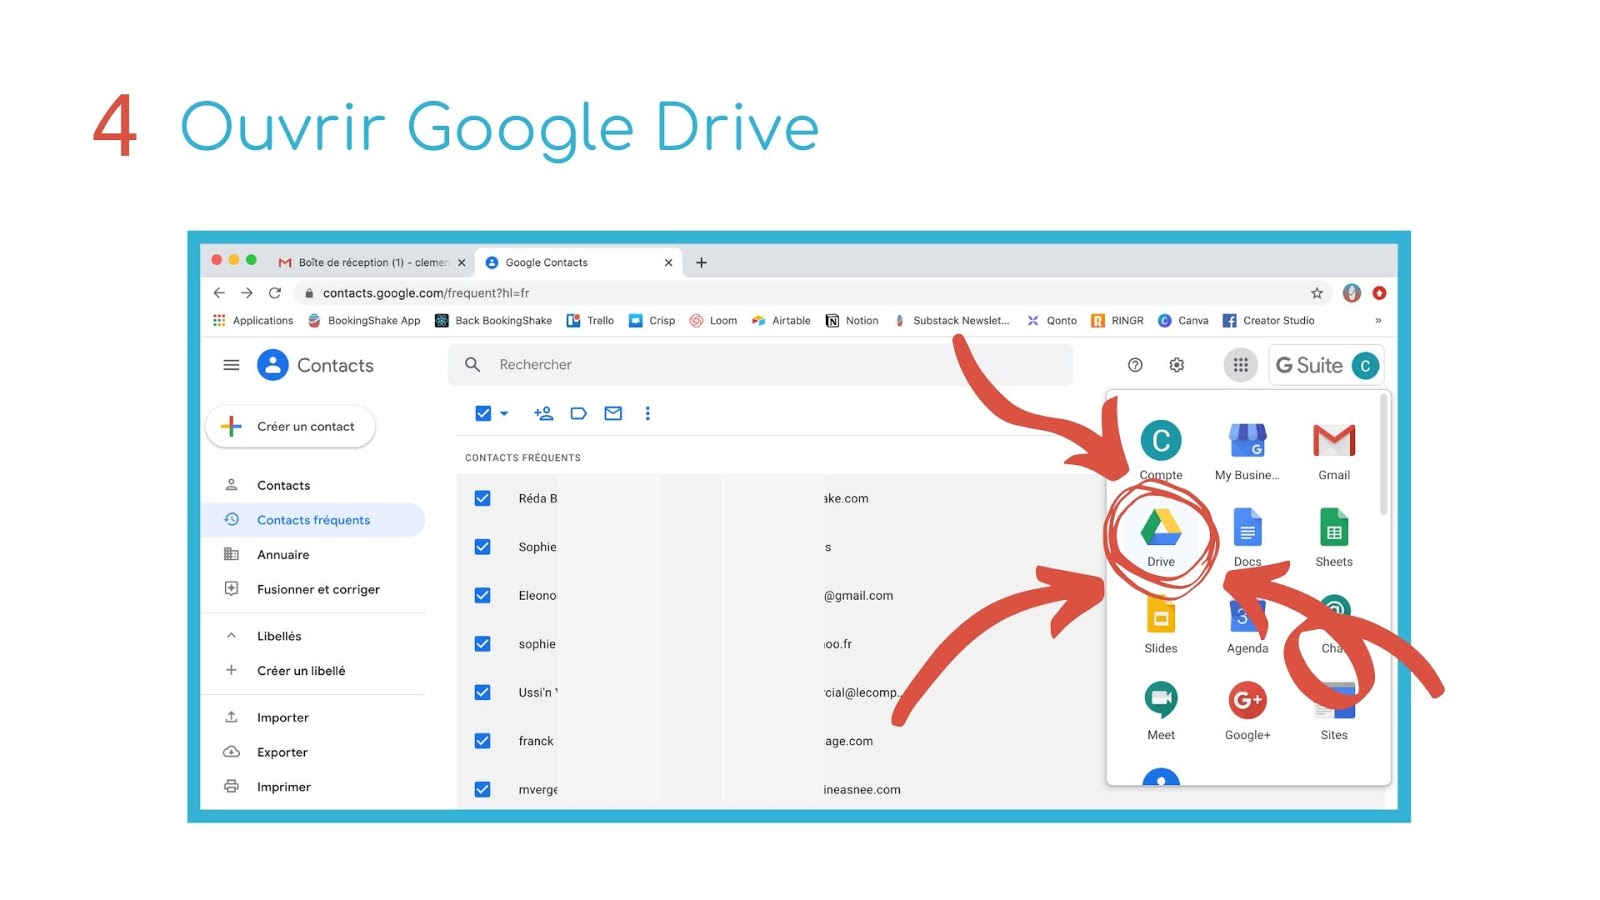Image resolution: width=1600 pixels, height=900 pixels.
Task: Open the Qonto bookmark
Action: pyautogui.click(x=1052, y=321)
